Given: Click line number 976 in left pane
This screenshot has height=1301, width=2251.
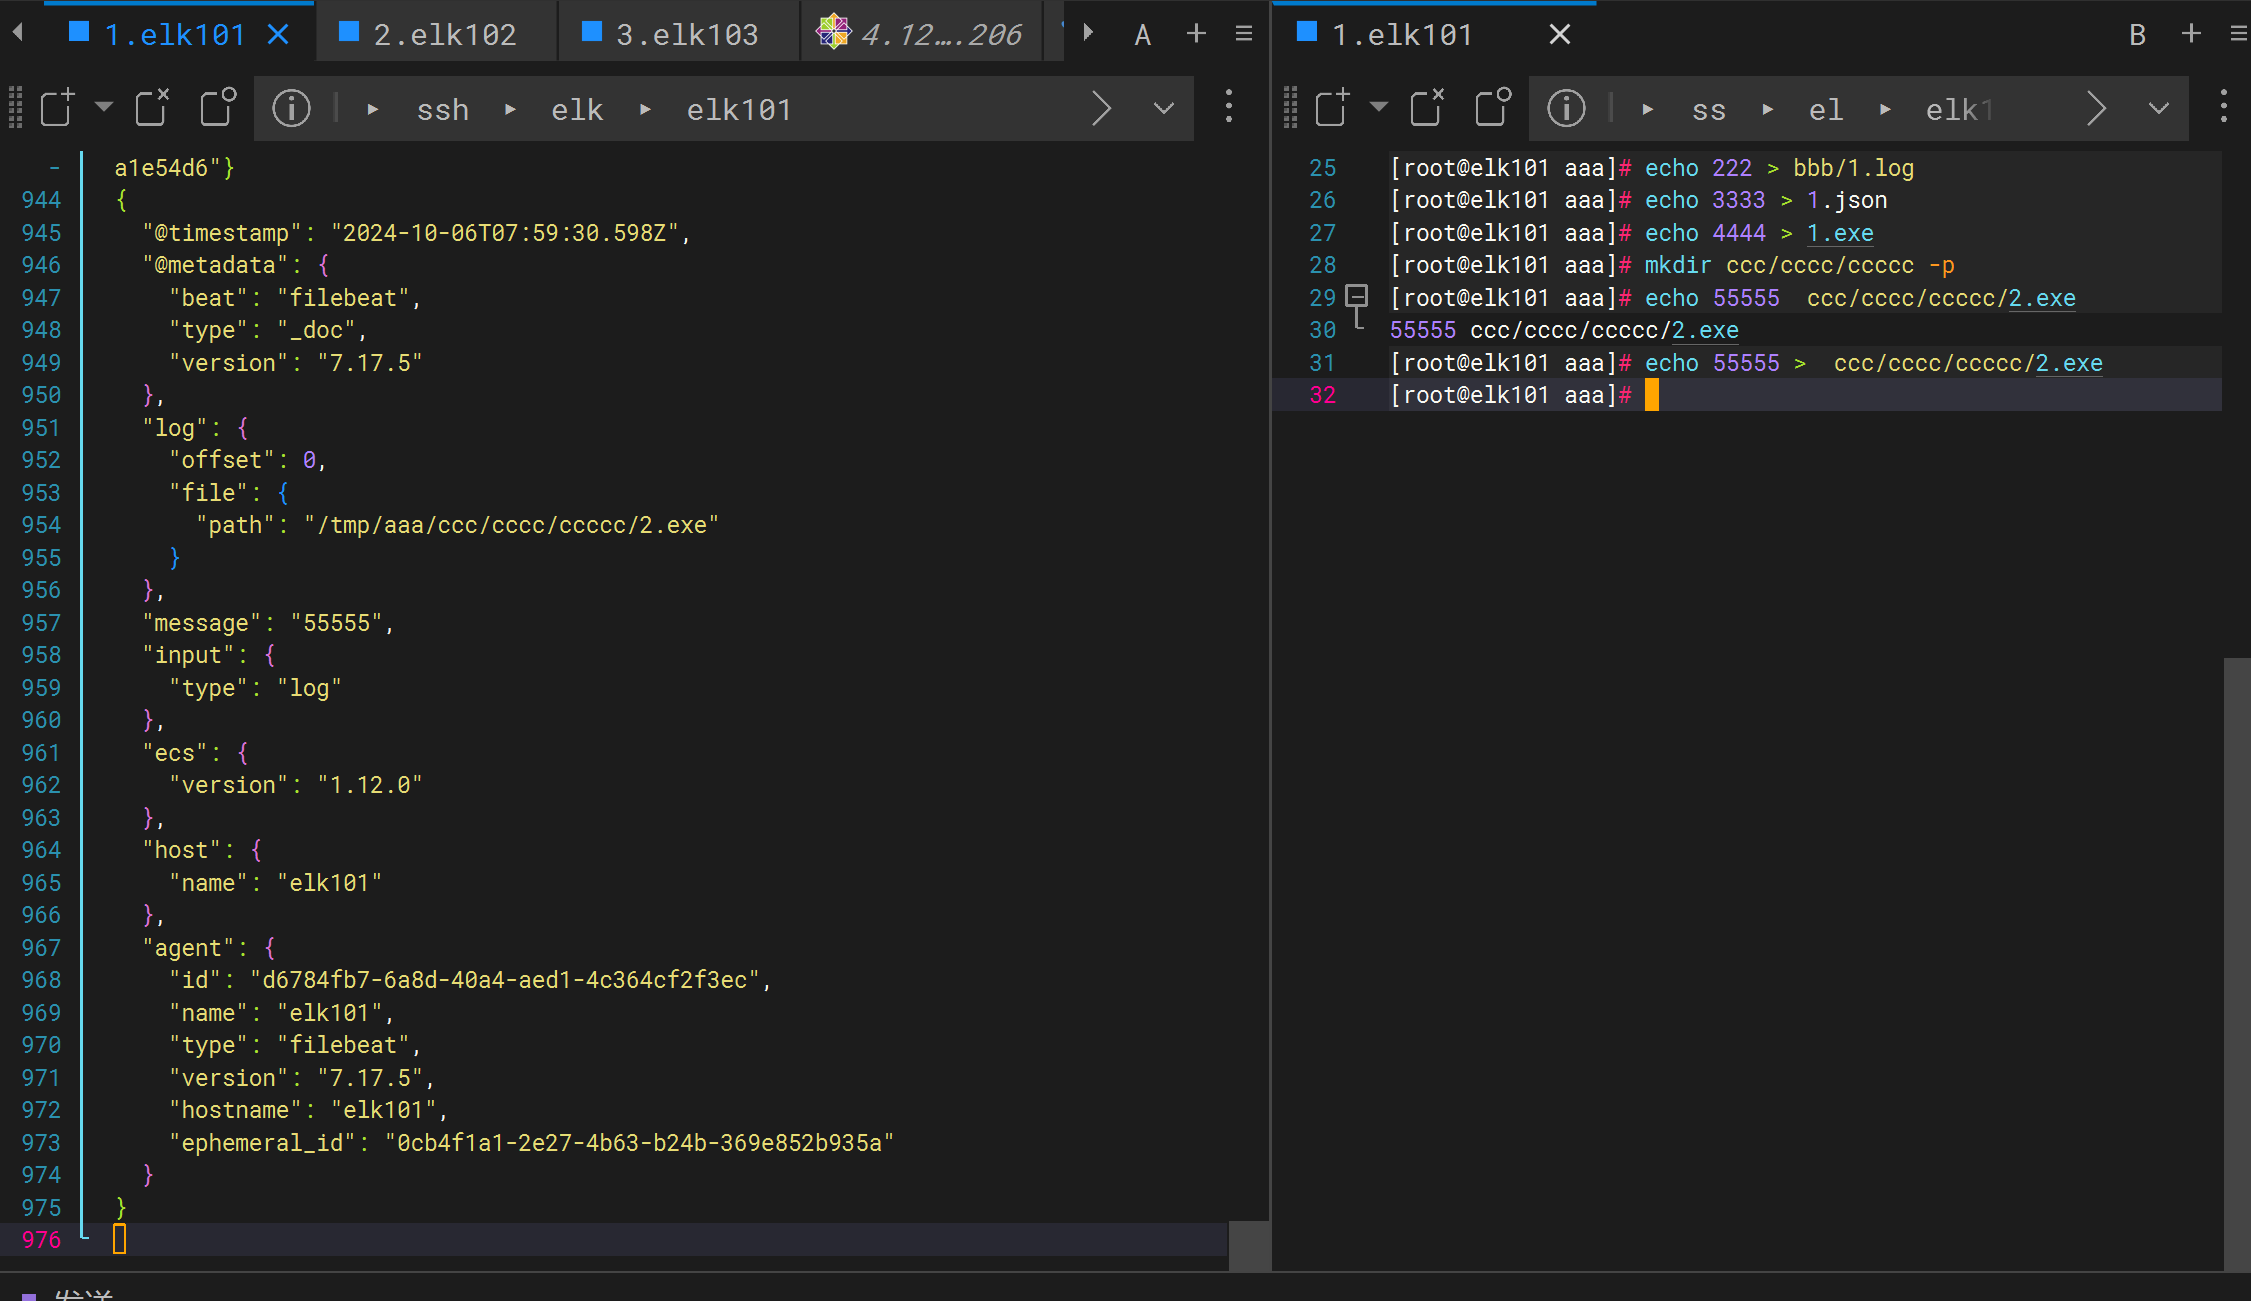Looking at the screenshot, I should click(x=41, y=1240).
